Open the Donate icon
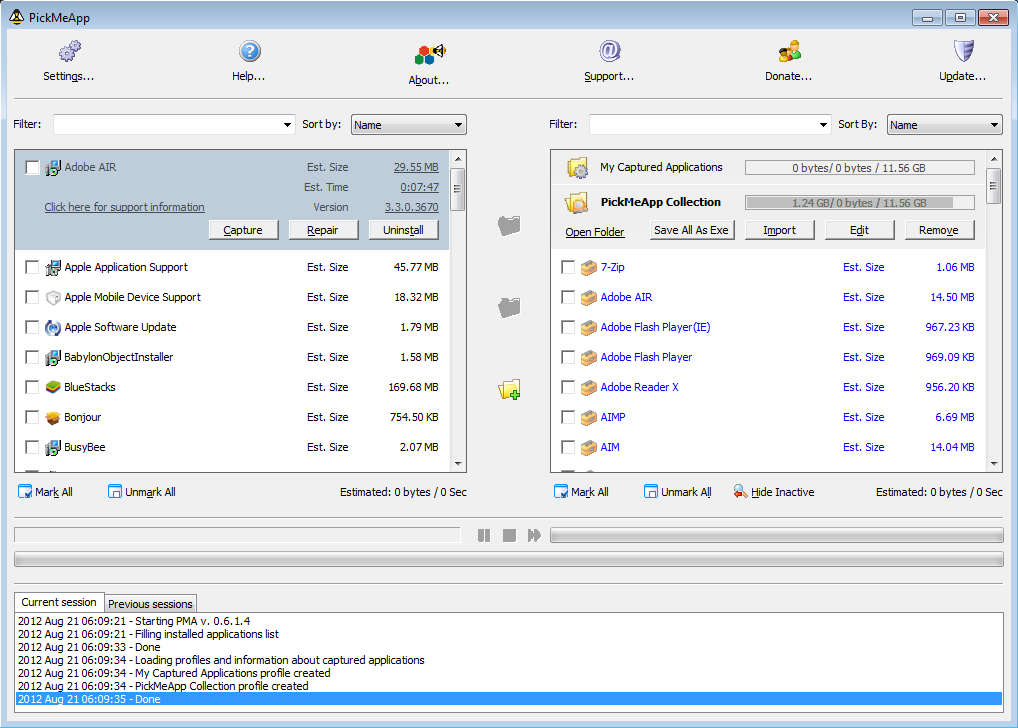Viewport: 1018px width, 728px height. pyautogui.click(x=789, y=51)
